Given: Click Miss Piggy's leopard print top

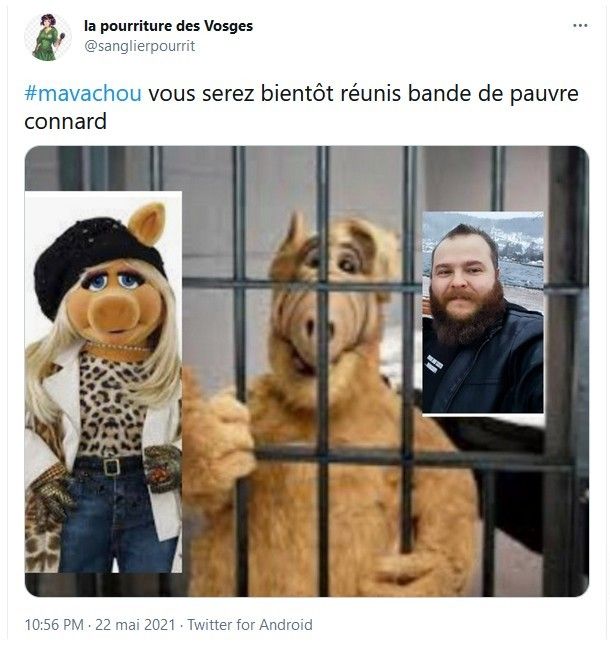Looking at the screenshot, I should (x=112, y=405).
